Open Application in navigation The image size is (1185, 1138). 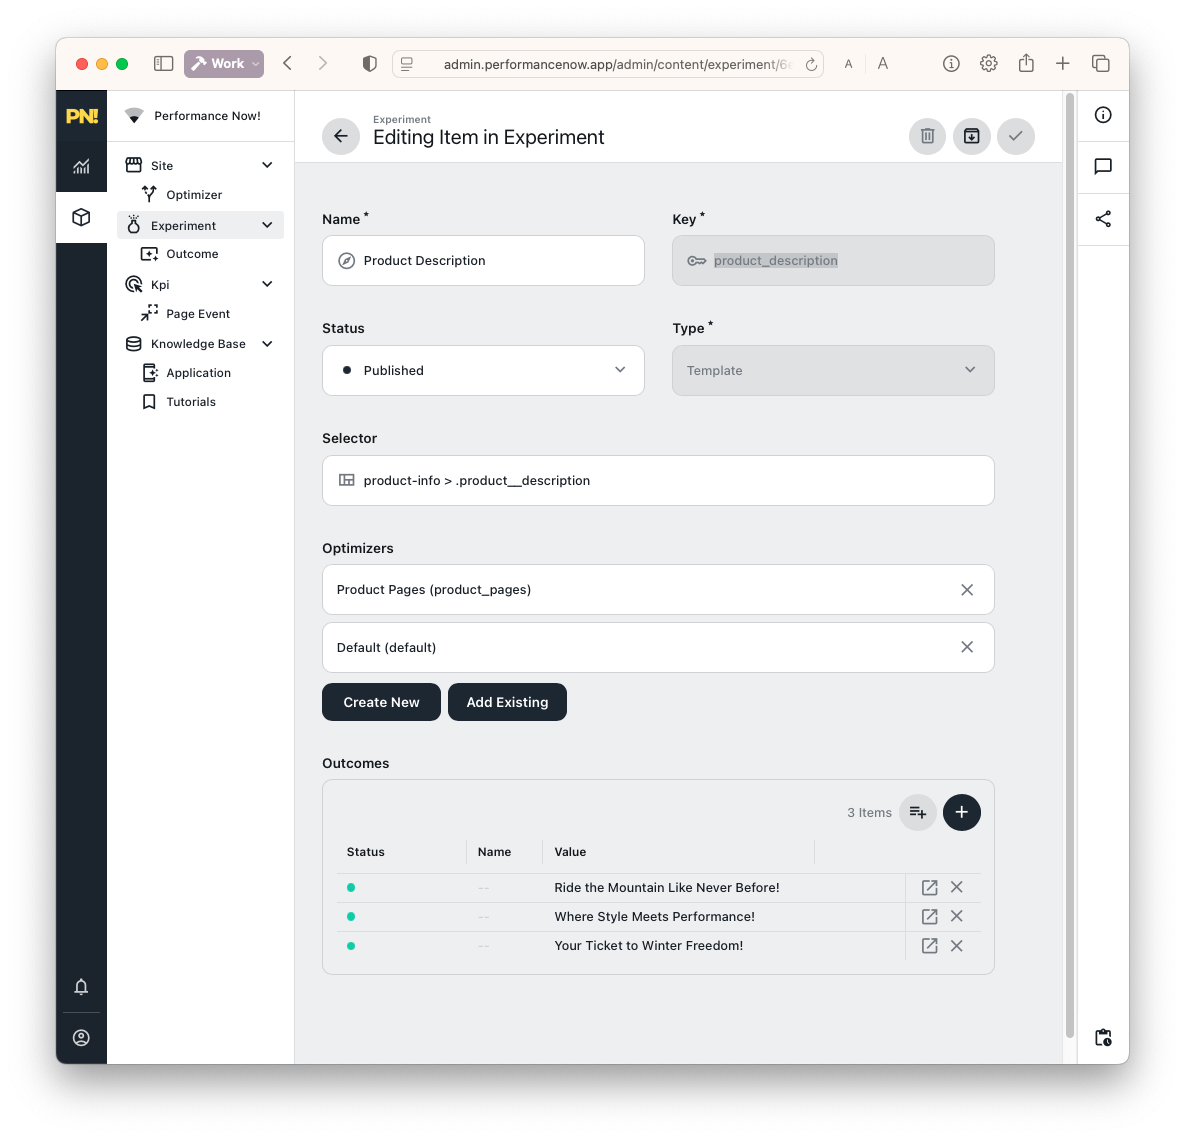click(200, 373)
